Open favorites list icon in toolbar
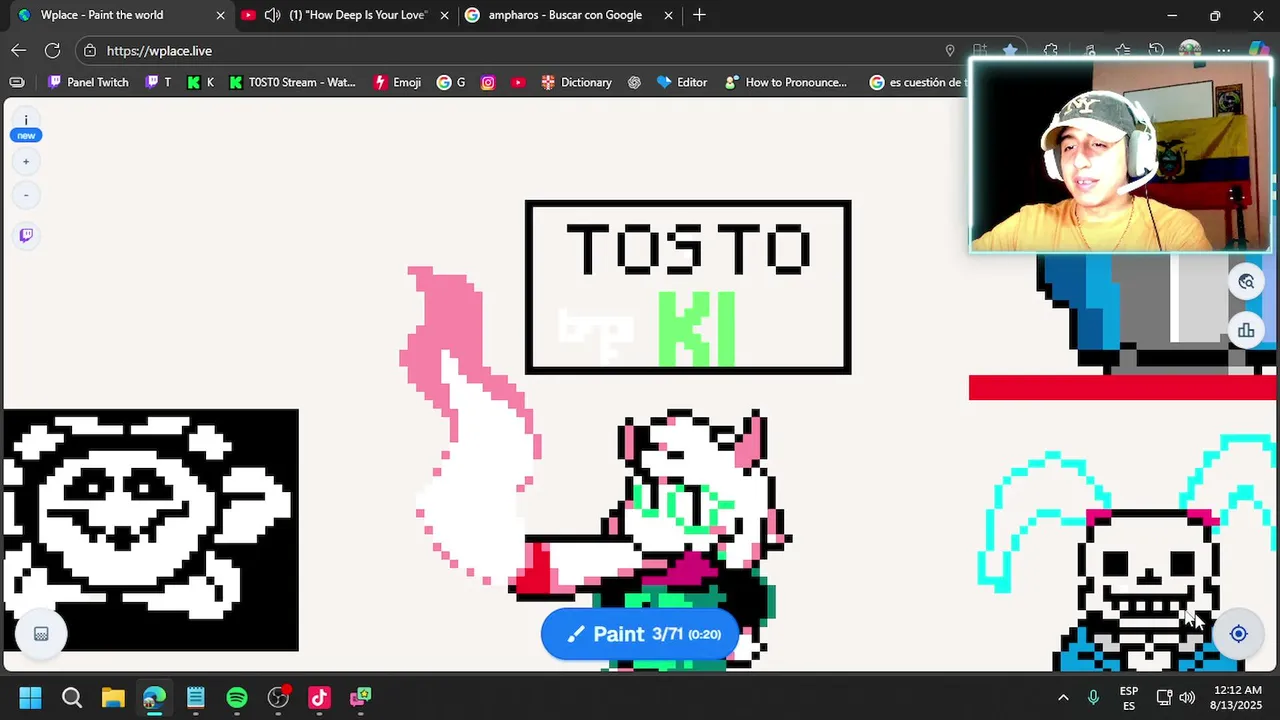 coord(1123,50)
